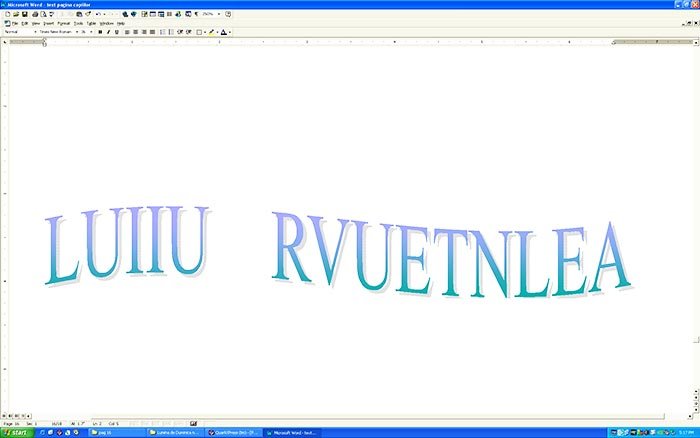Click the Microsoft Word Help icon

(229, 15)
